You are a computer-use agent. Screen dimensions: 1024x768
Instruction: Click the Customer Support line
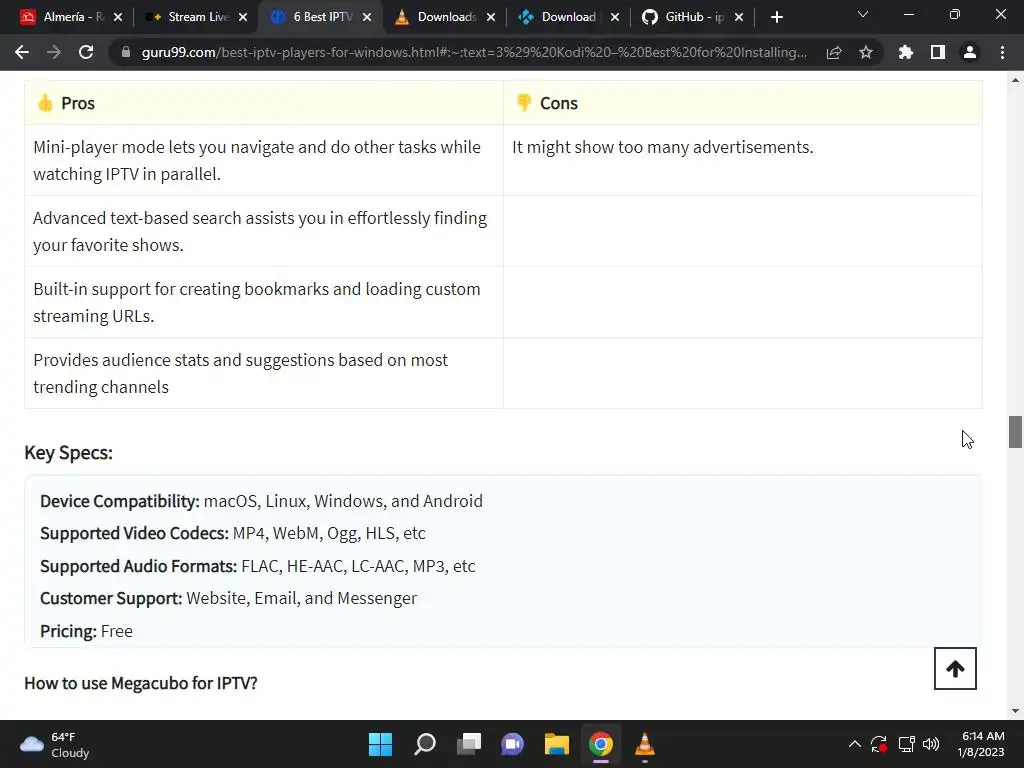tap(228, 598)
